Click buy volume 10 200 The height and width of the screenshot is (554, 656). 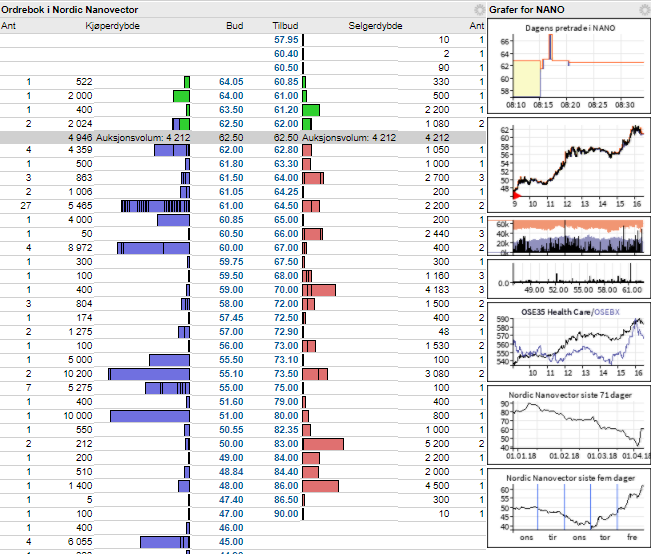[x=78, y=374]
